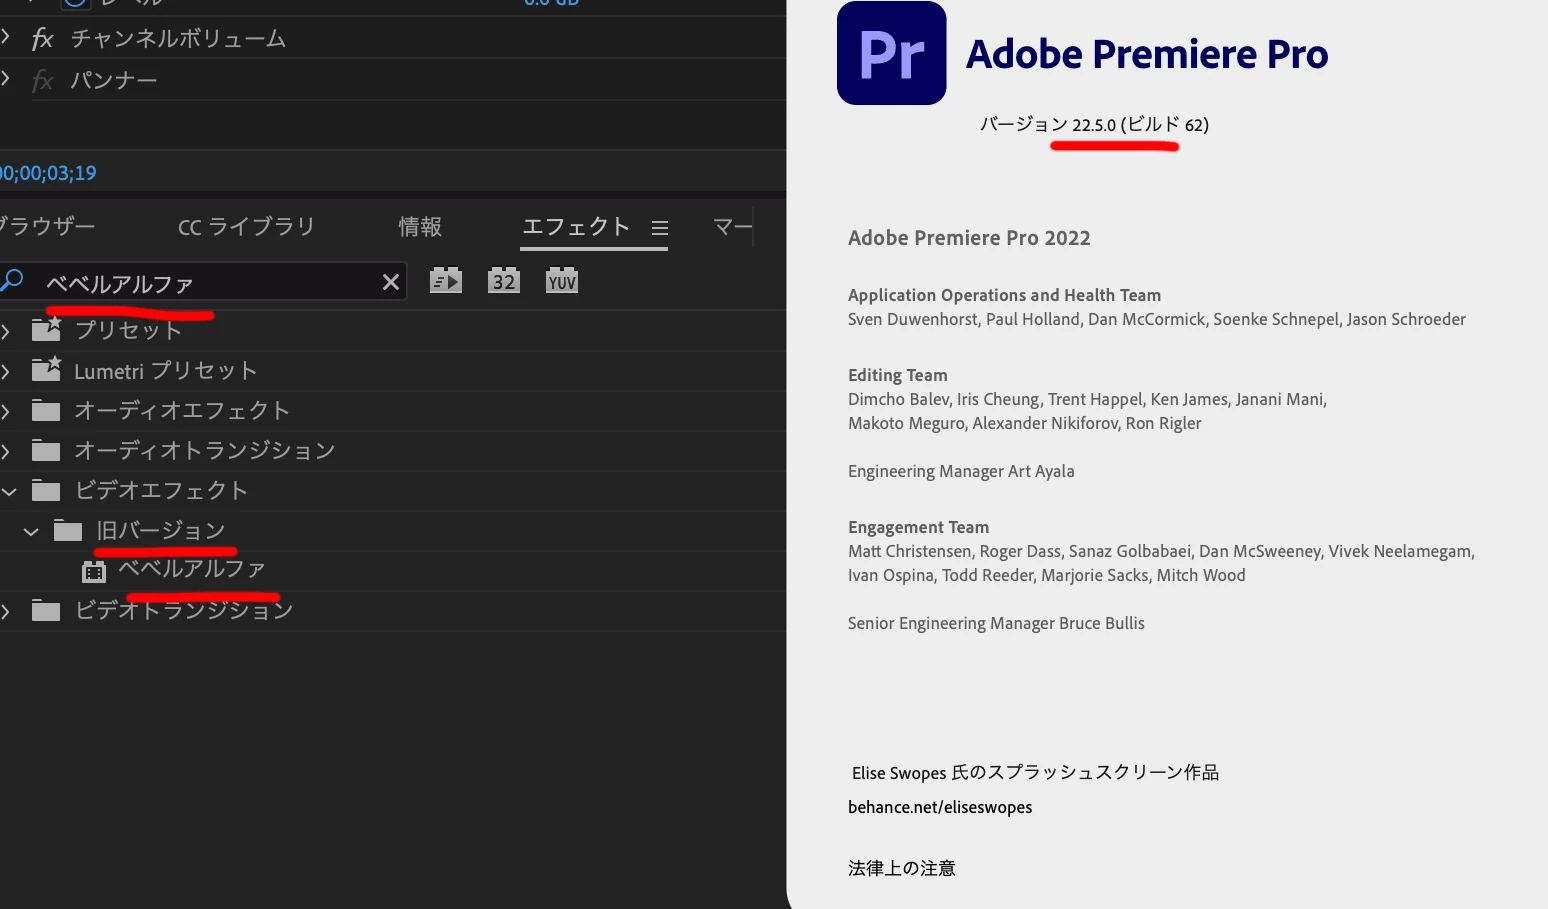Click the チャンネルボリューム label

[178, 39]
